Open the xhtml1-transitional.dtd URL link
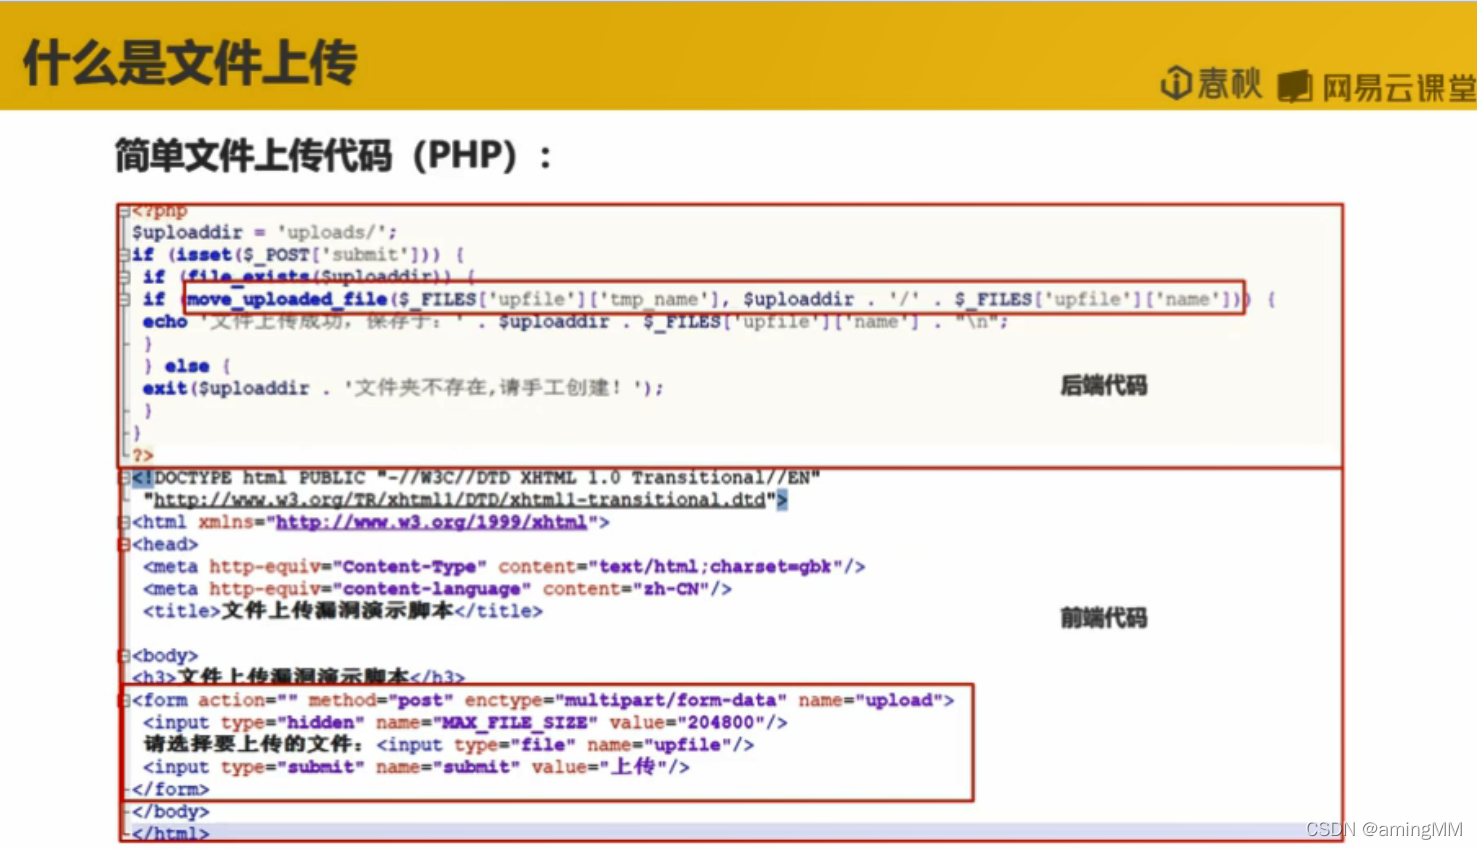Viewport: 1477px width, 849px height. click(460, 499)
